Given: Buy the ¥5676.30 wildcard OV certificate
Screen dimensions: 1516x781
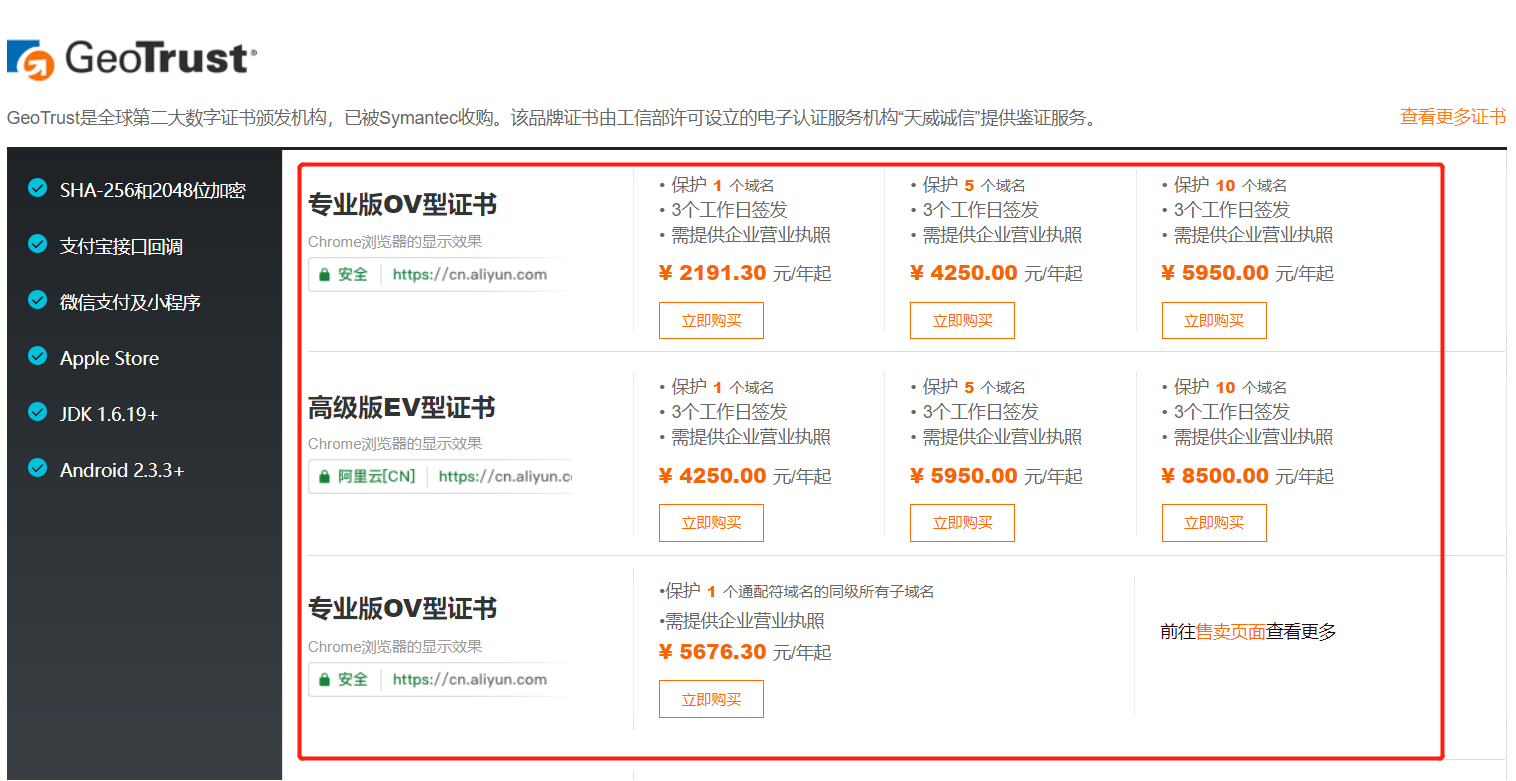Looking at the screenshot, I should pos(711,699).
